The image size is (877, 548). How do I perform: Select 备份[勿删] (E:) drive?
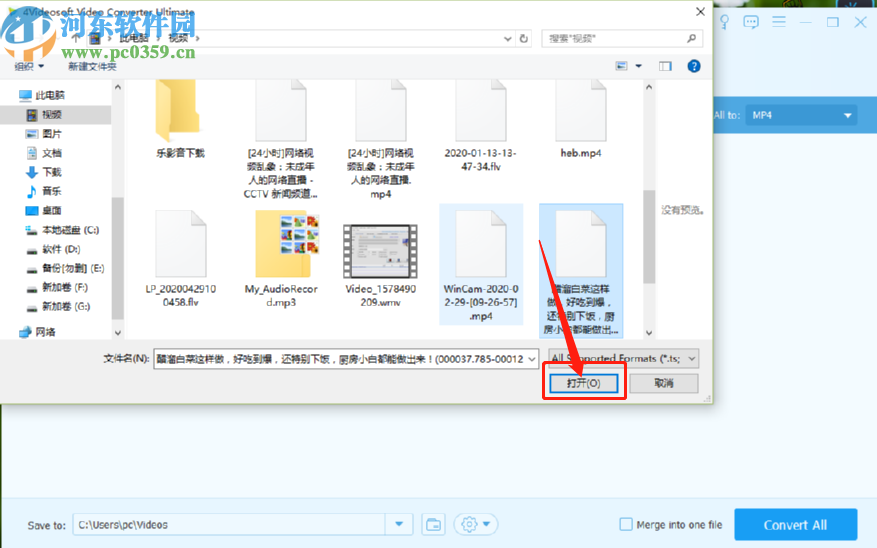coord(65,268)
